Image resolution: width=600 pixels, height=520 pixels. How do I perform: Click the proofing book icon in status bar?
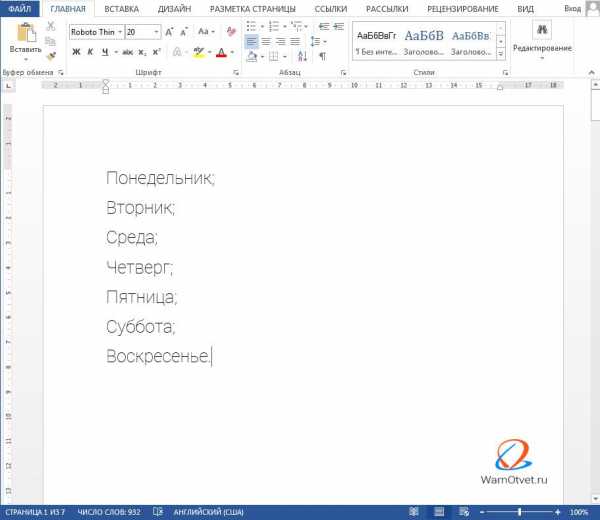(158, 512)
